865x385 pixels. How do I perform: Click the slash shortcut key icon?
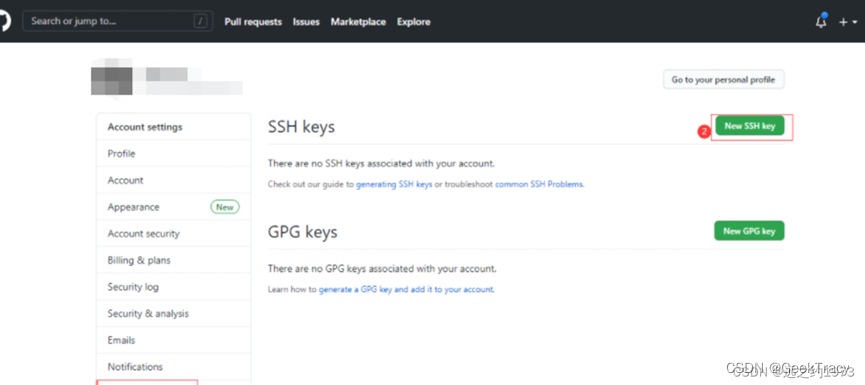[200, 22]
